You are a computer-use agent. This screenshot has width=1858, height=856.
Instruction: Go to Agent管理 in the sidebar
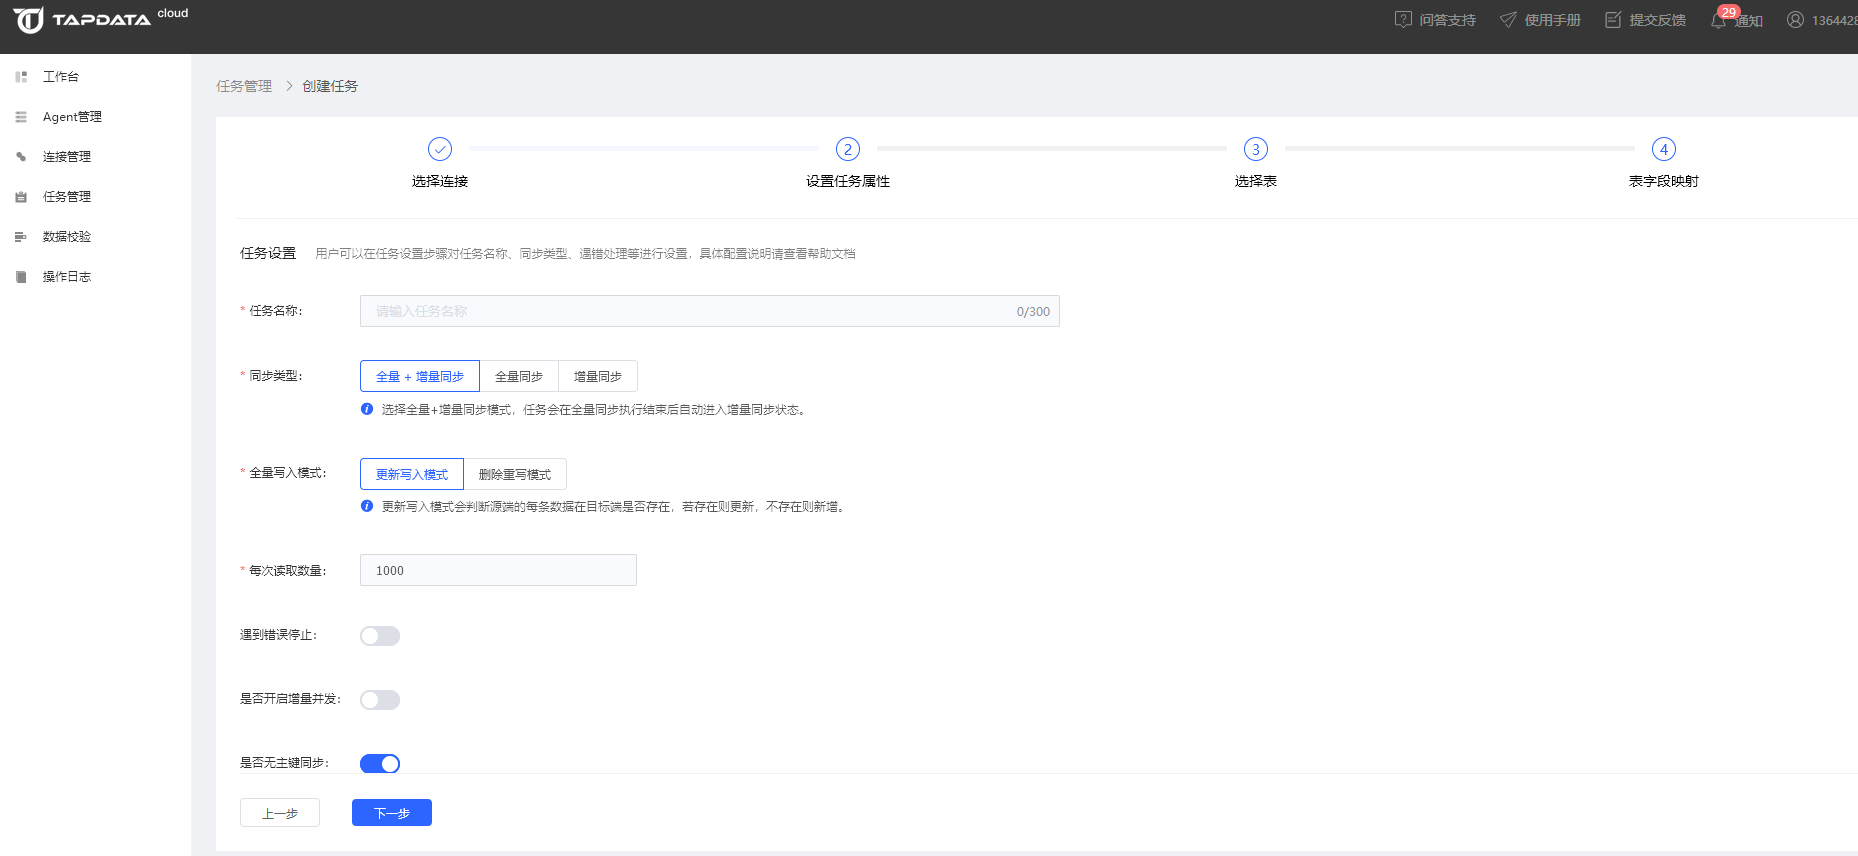click(x=72, y=117)
